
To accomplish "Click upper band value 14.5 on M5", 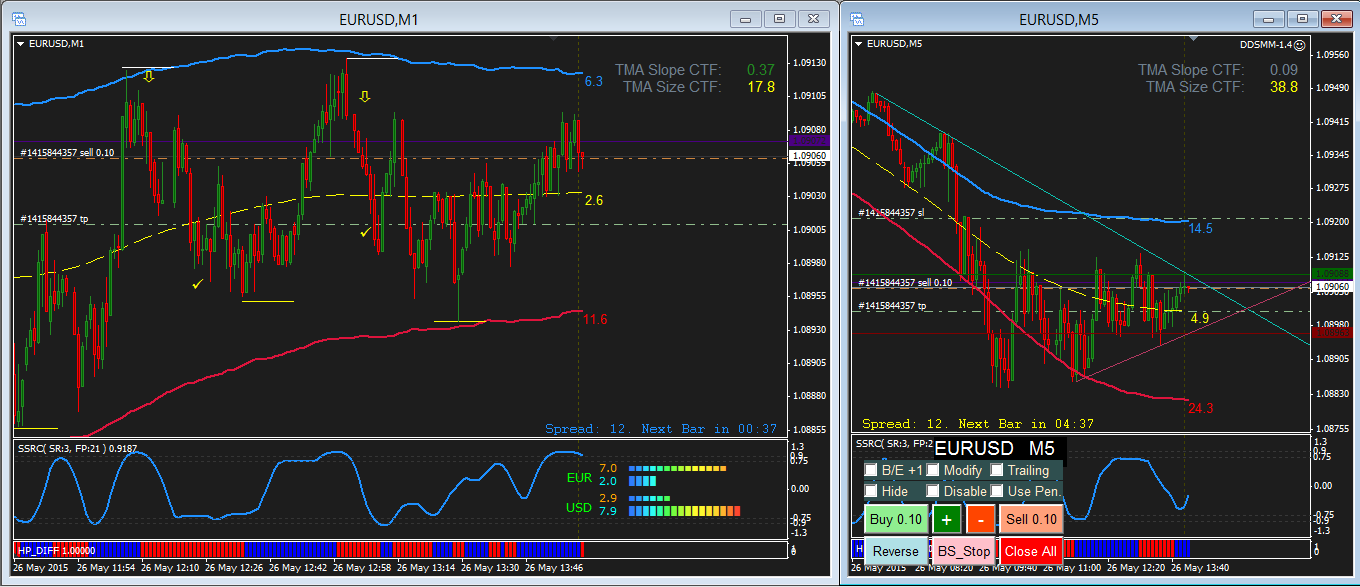I will click(x=1201, y=228).
